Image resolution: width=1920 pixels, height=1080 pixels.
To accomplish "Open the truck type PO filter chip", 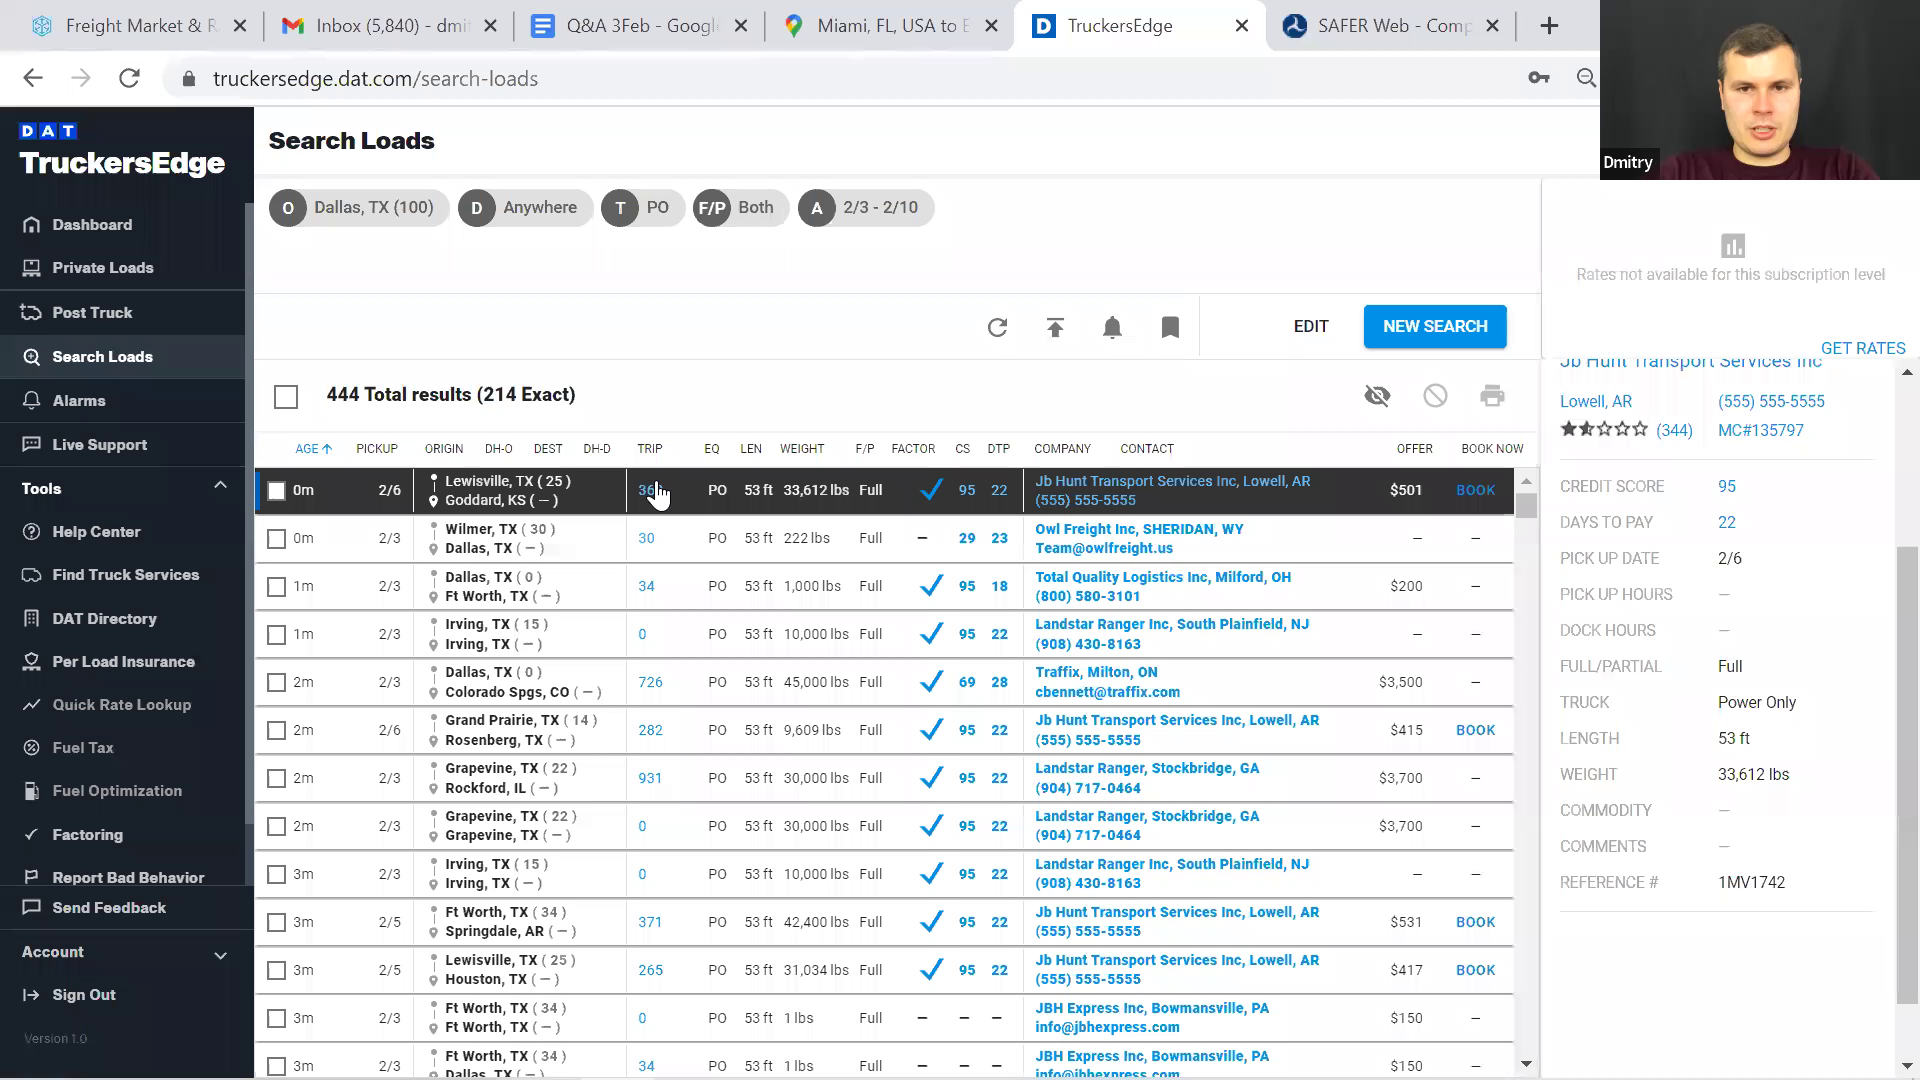I will pos(642,208).
